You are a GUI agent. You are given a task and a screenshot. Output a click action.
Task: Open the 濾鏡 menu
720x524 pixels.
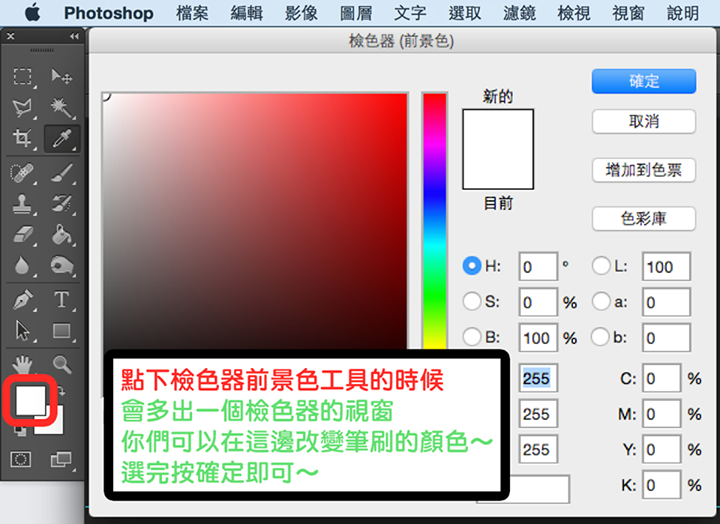point(519,13)
